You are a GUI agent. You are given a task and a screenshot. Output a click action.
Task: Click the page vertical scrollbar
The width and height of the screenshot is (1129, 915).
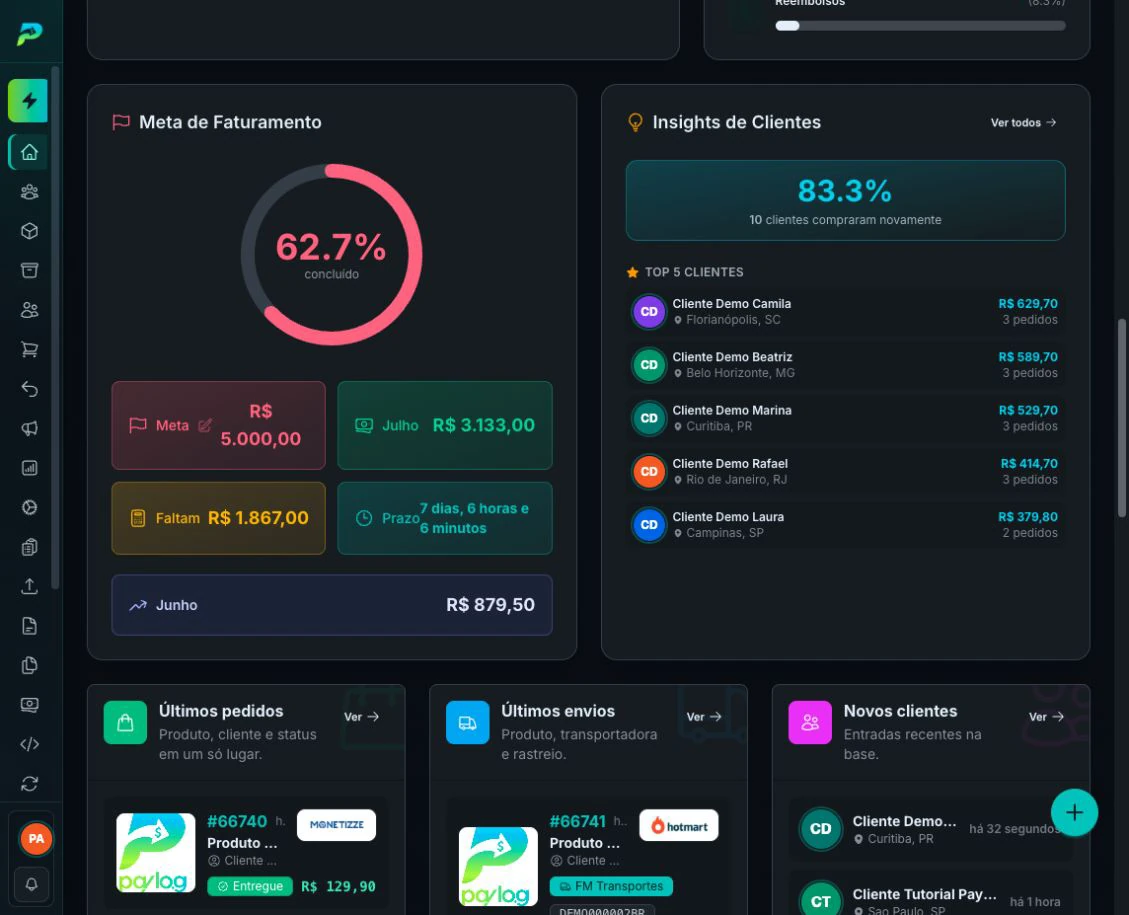point(1122,418)
